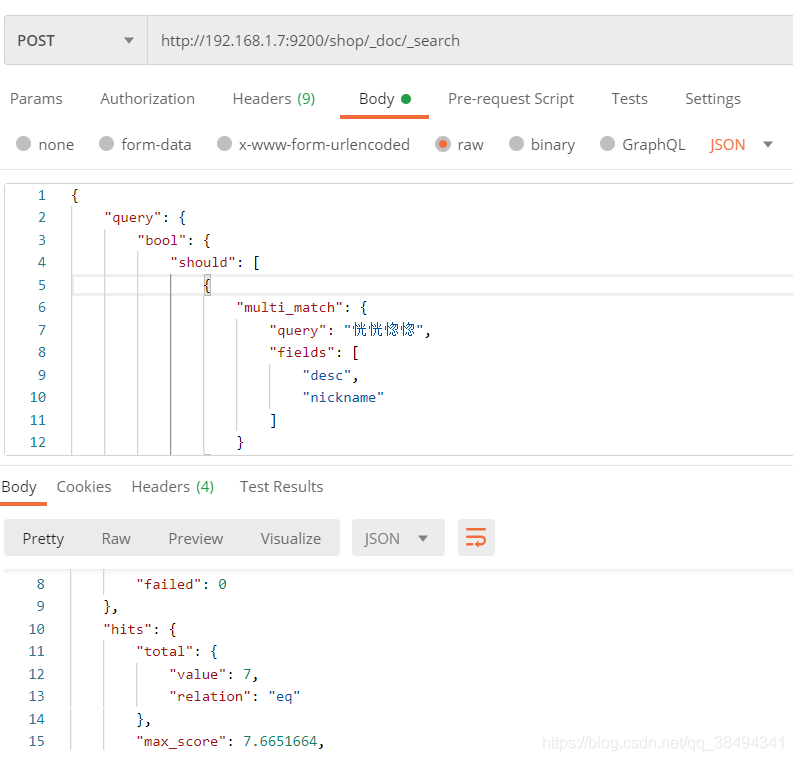This screenshot has width=793, height=761.
Task: Open the POST method dropdown
Action: (75, 41)
